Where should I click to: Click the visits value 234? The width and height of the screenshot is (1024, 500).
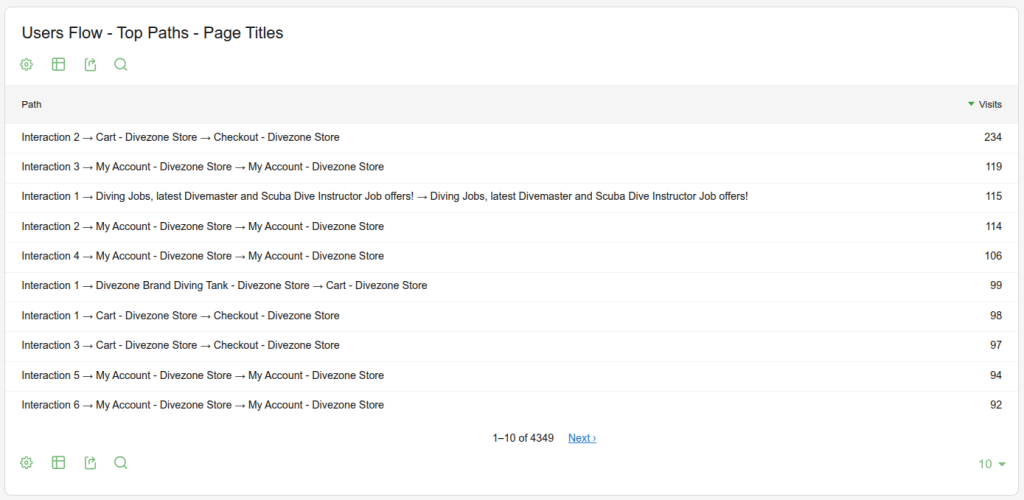coord(993,138)
